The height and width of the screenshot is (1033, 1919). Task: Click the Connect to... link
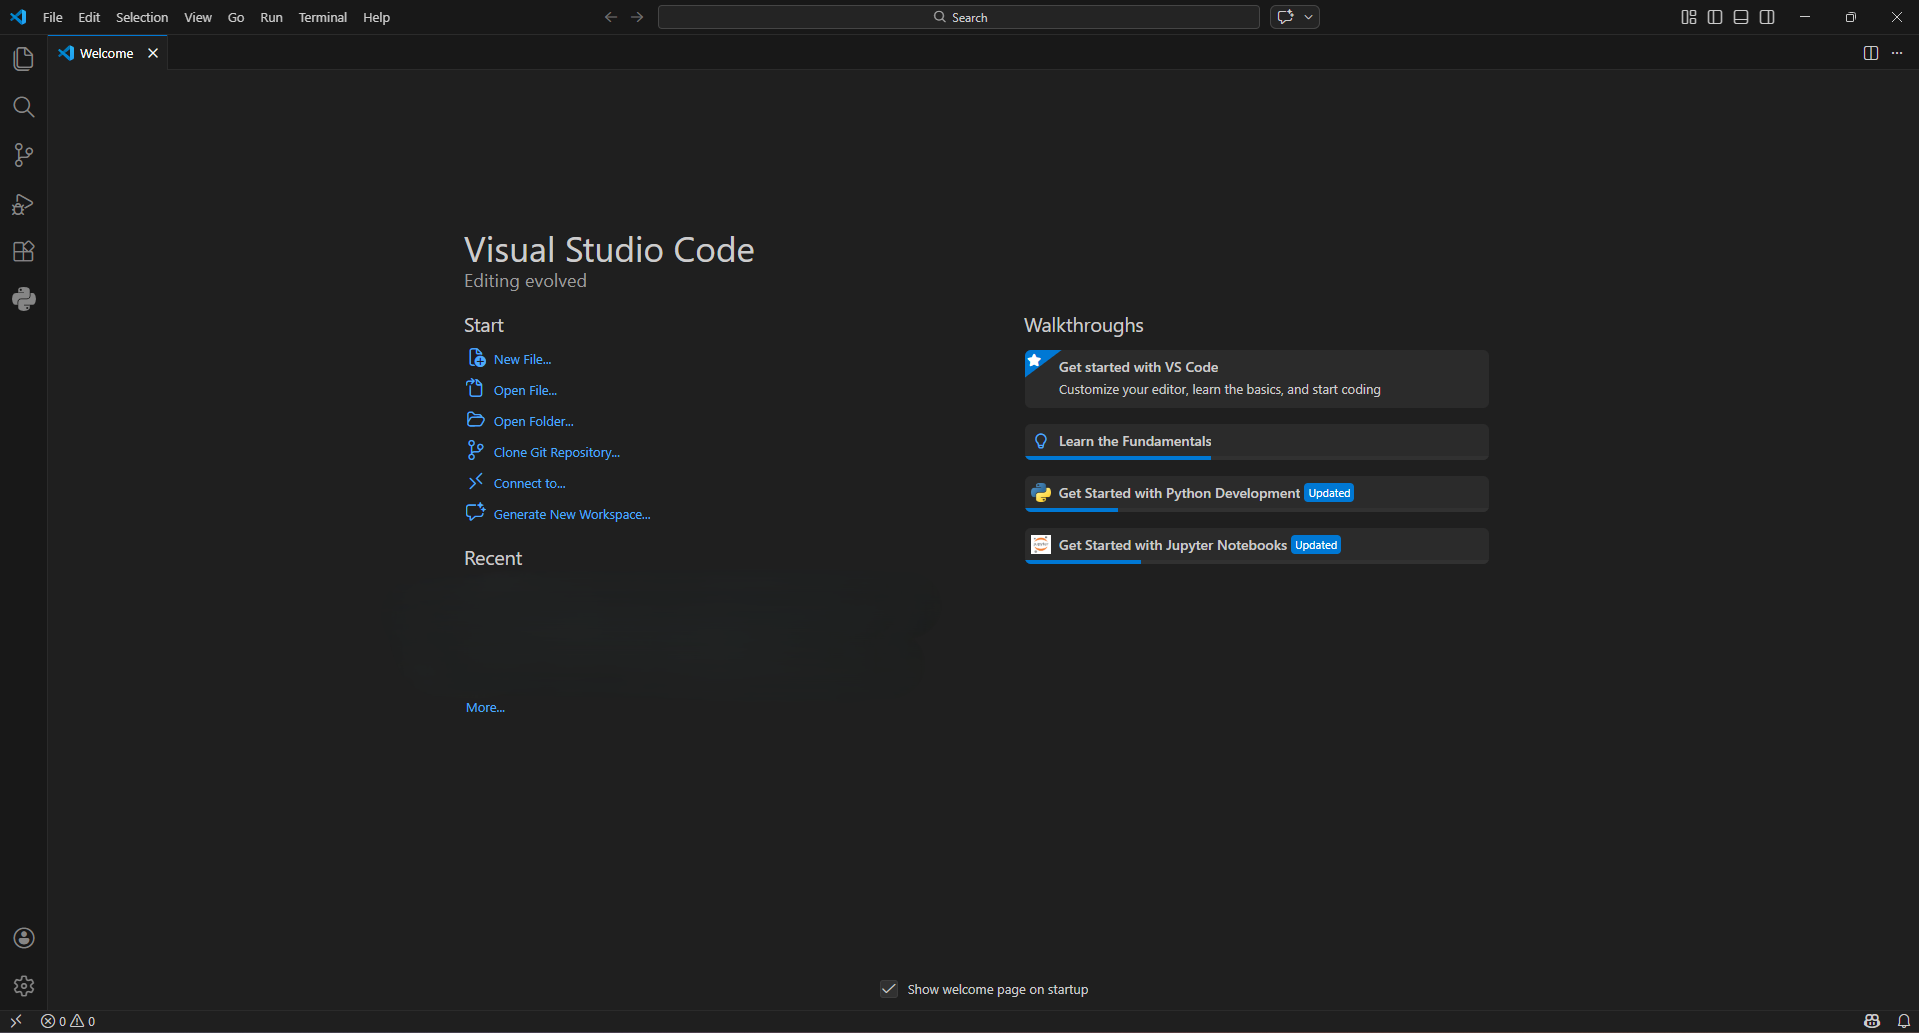pos(529,483)
